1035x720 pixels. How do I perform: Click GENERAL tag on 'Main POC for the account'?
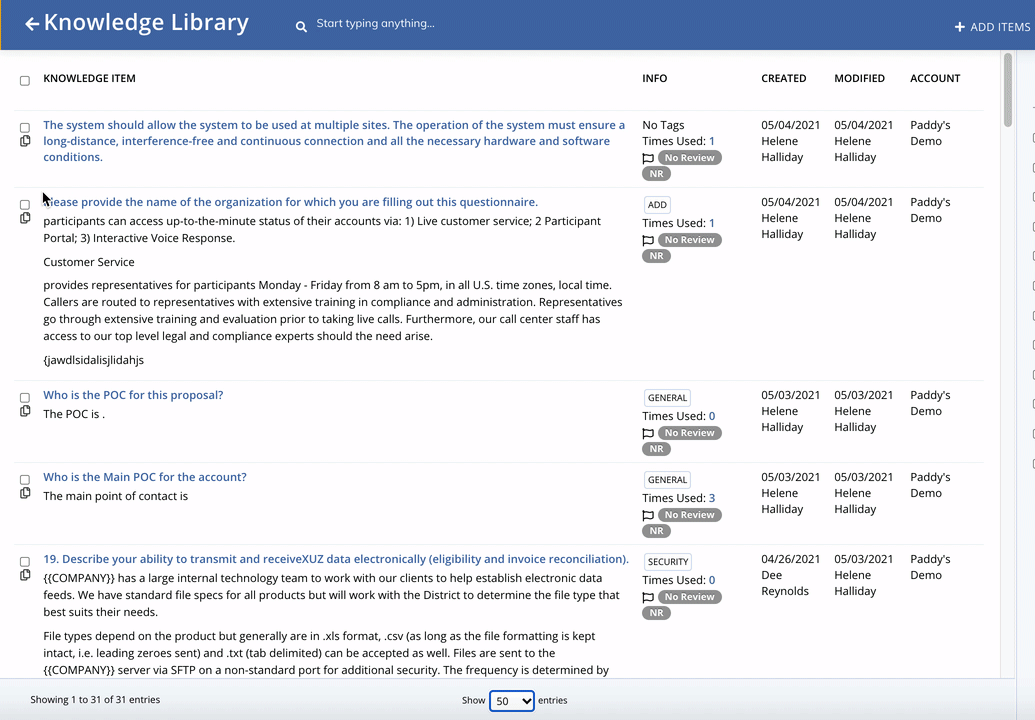click(x=667, y=479)
